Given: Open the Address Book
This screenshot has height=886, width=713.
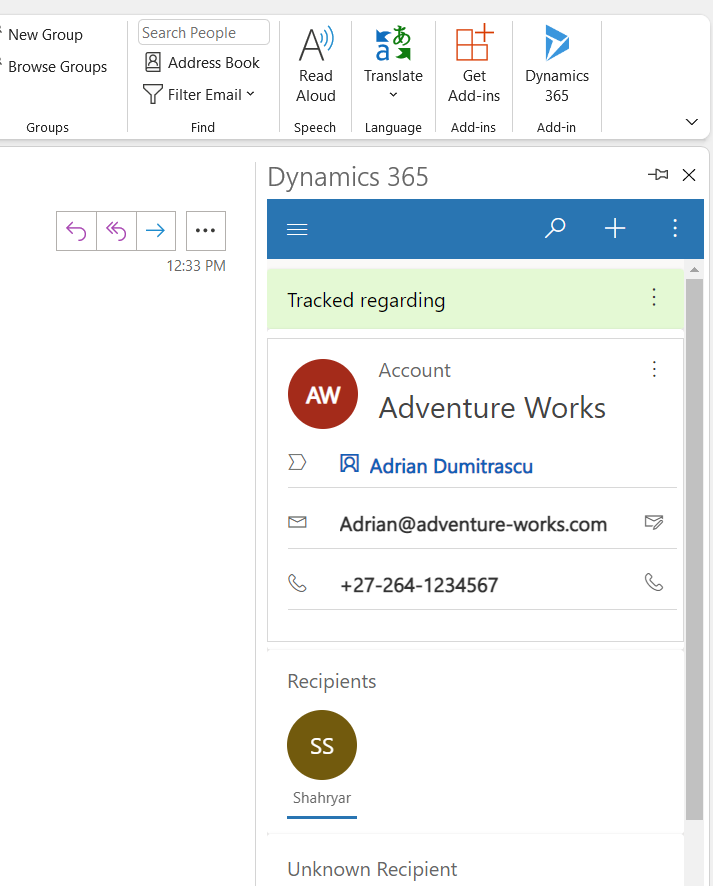Looking at the screenshot, I should click(x=202, y=62).
